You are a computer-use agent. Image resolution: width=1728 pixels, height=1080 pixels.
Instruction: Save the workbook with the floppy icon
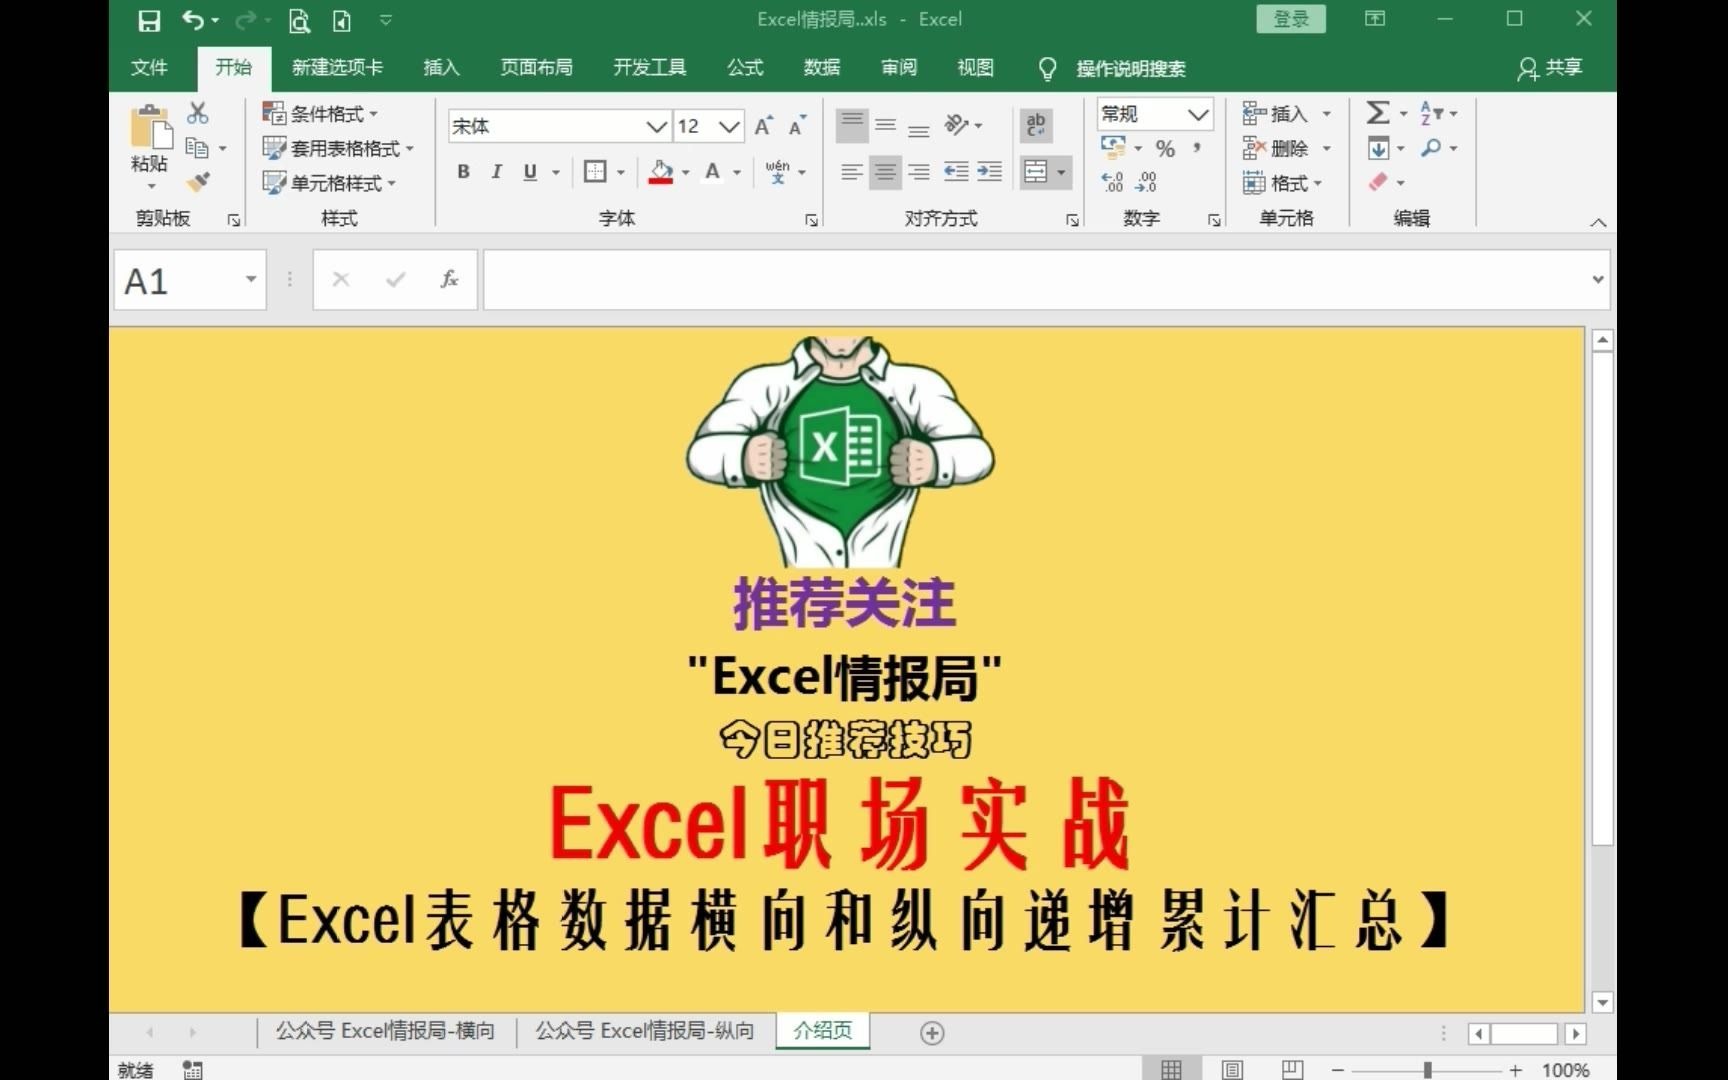[x=149, y=20]
